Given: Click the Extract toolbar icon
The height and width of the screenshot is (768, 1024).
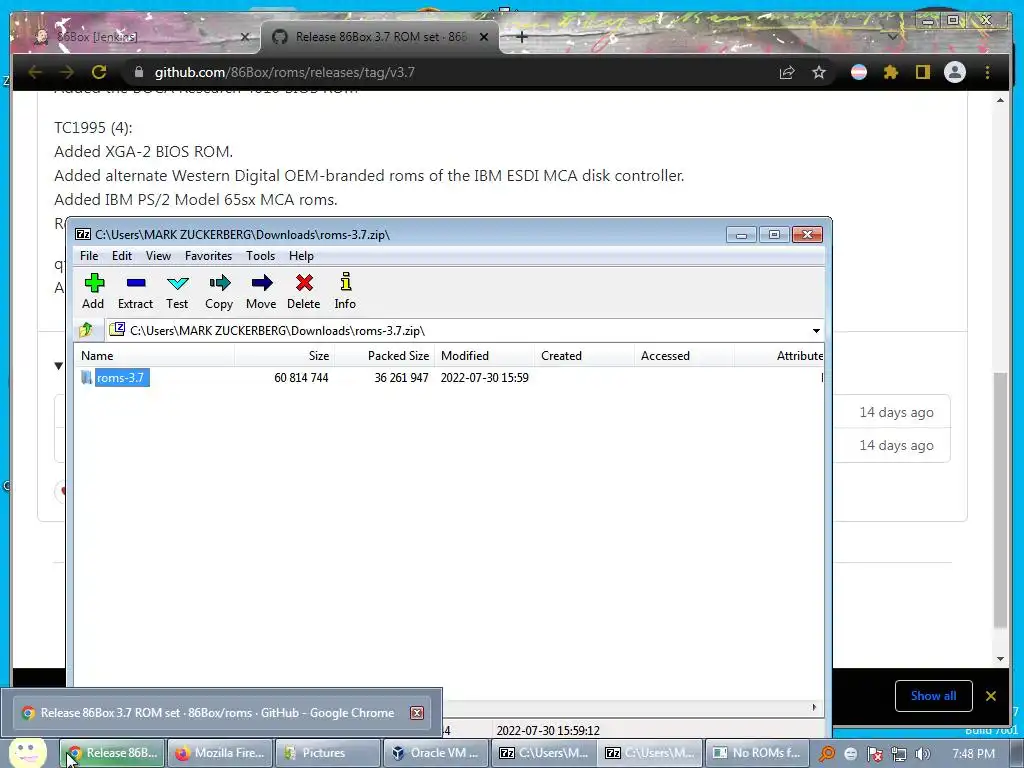Looking at the screenshot, I should pyautogui.click(x=136, y=283).
